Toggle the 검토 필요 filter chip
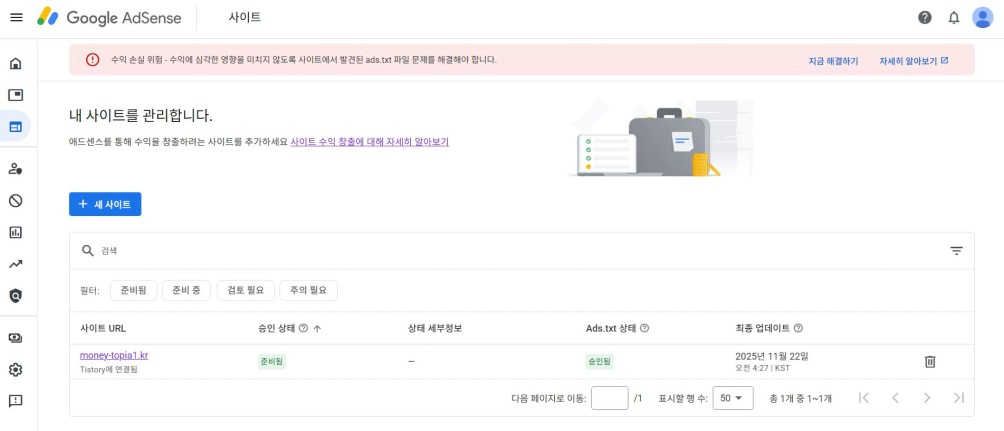1004x431 pixels. 245,290
